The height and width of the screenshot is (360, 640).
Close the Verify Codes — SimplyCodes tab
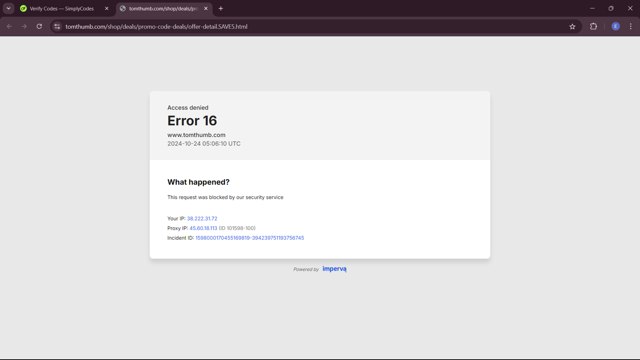point(107,8)
